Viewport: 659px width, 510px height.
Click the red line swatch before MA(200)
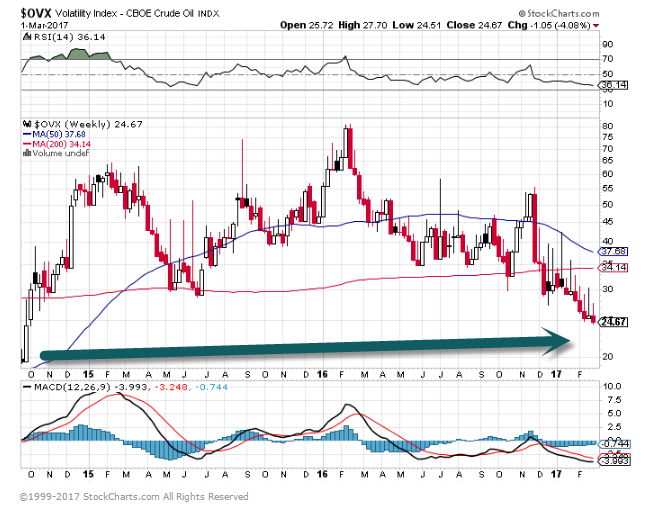pos(27,144)
